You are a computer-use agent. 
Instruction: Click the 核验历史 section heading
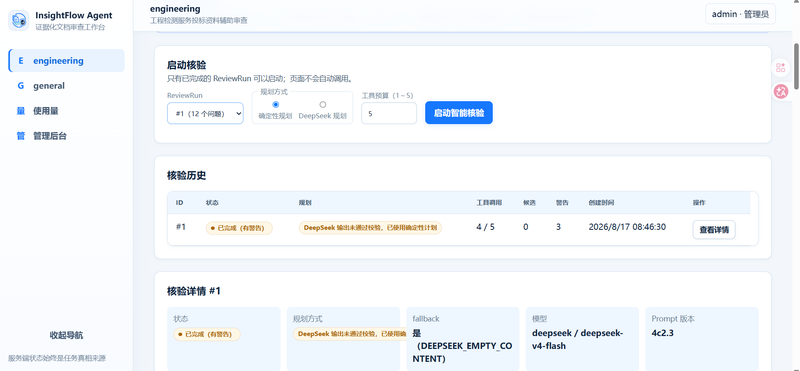(x=187, y=176)
